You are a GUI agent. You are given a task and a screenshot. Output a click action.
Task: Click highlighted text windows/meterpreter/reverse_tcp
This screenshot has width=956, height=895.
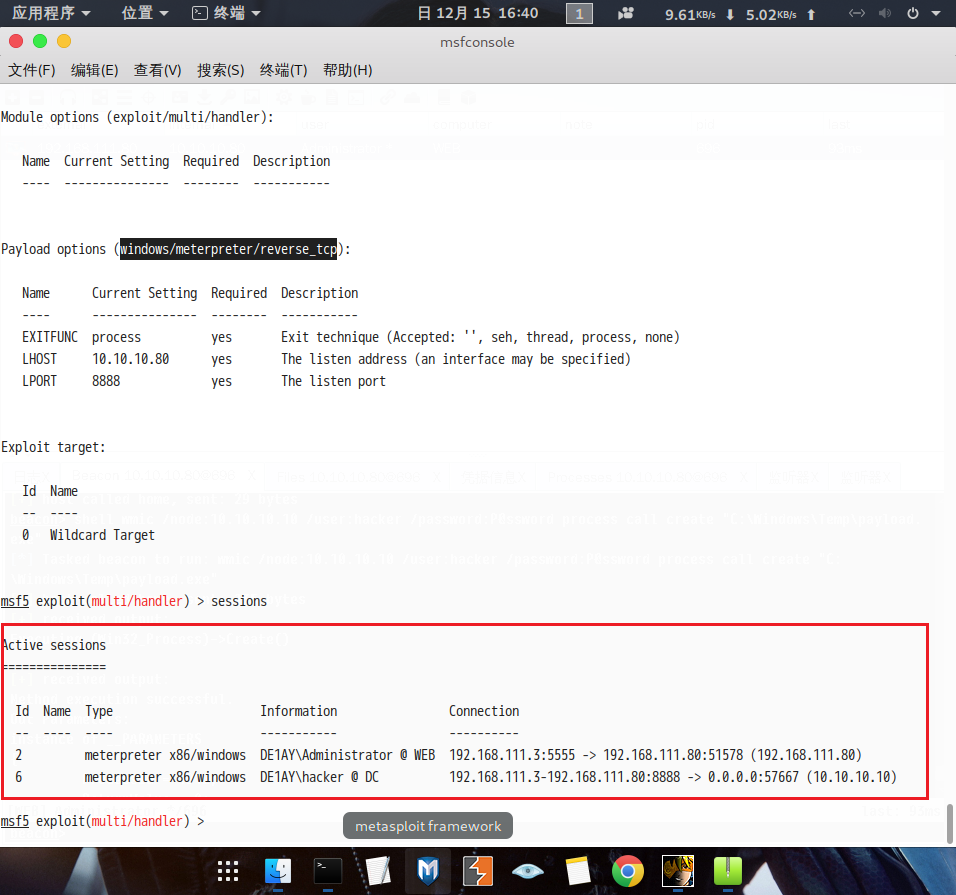tap(228, 249)
